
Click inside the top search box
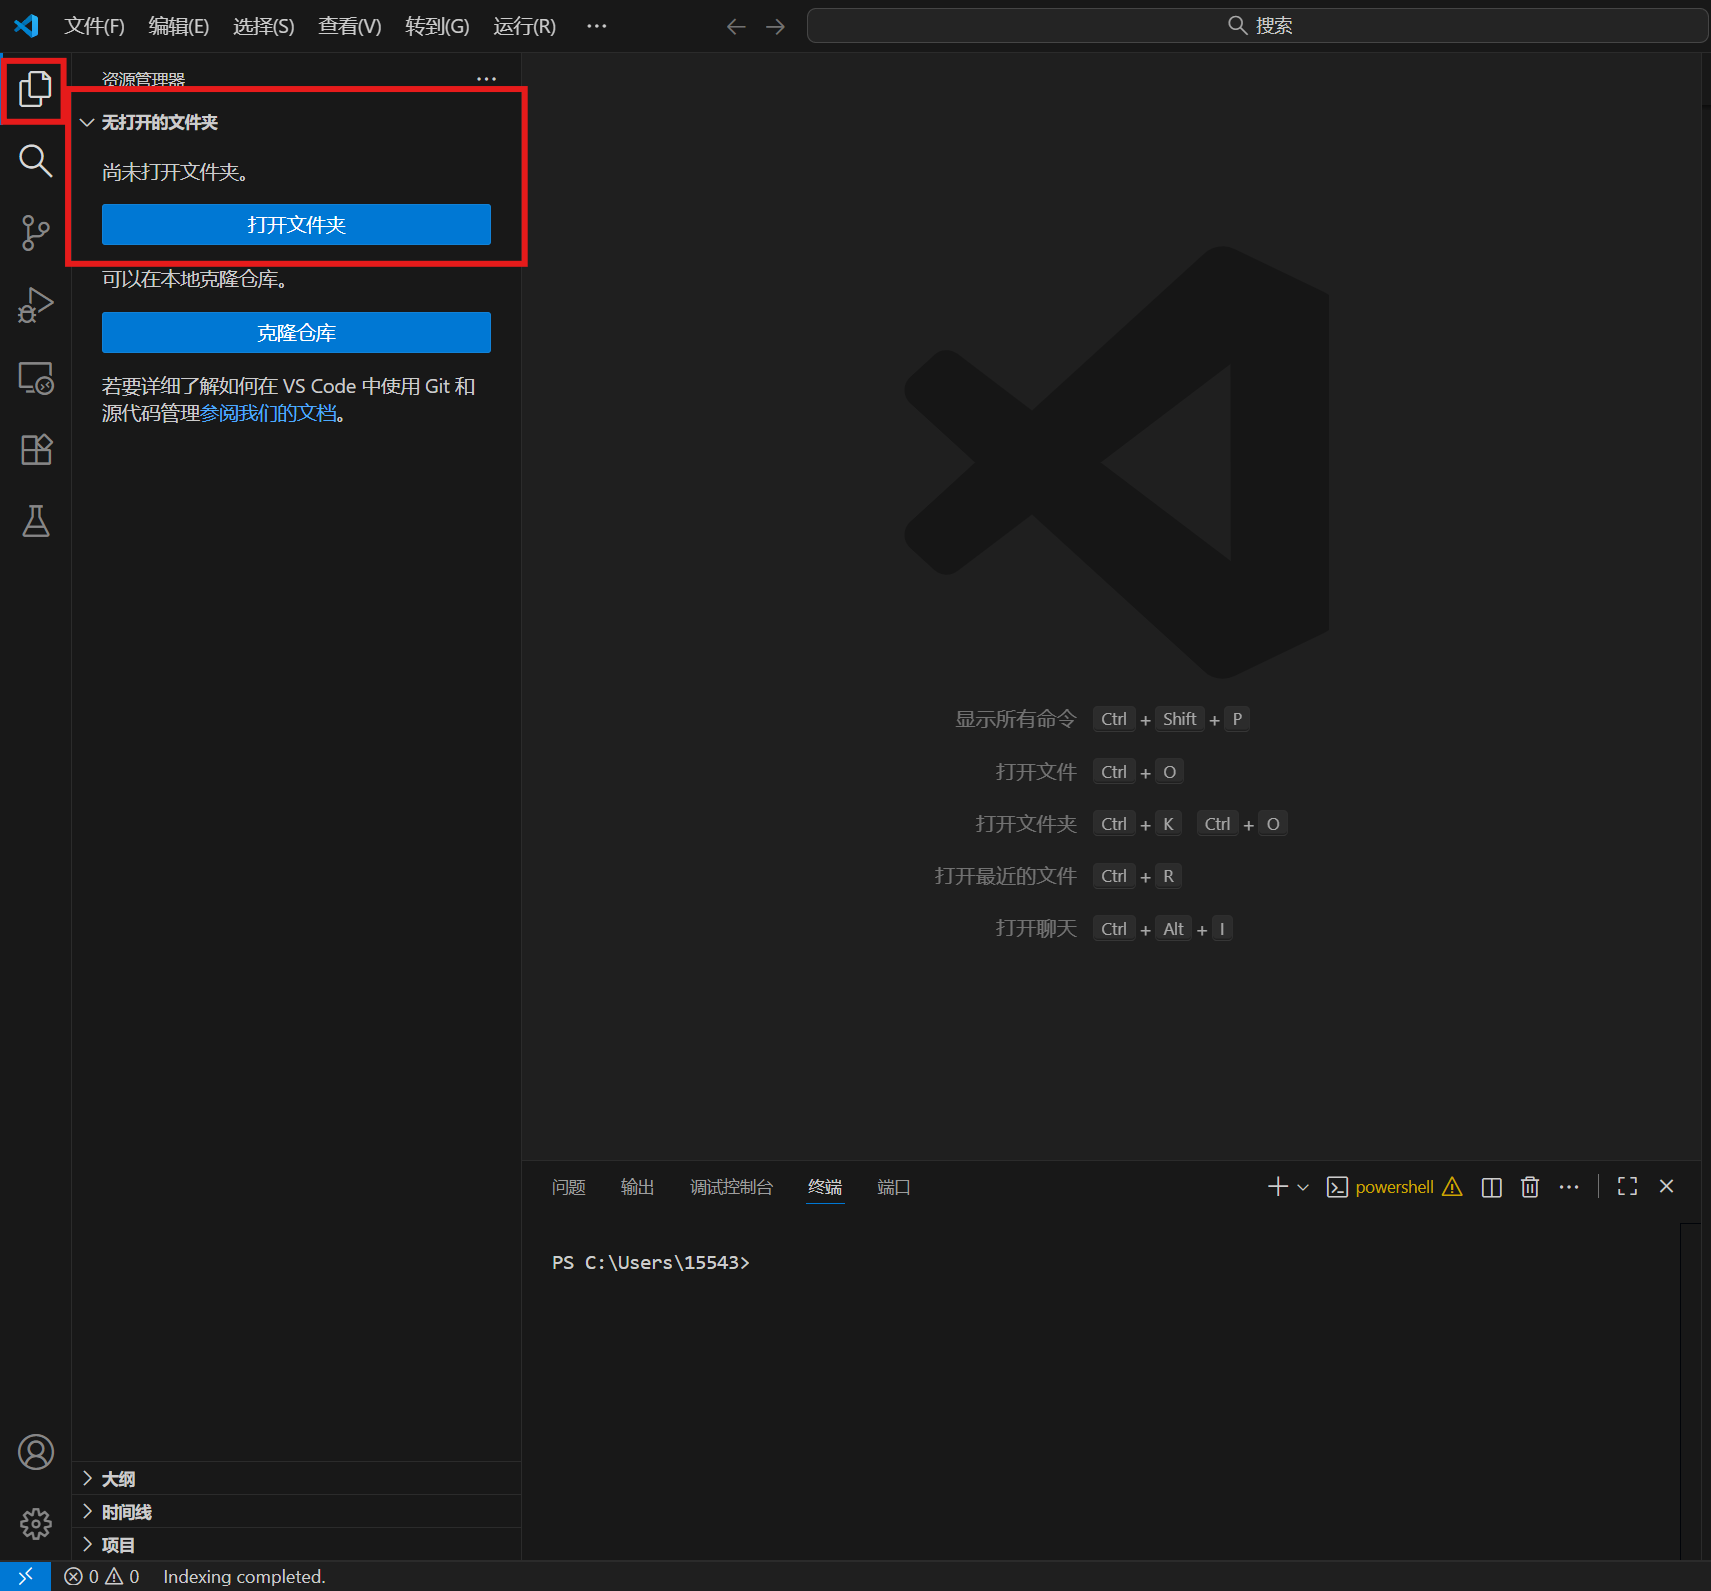point(1256,25)
